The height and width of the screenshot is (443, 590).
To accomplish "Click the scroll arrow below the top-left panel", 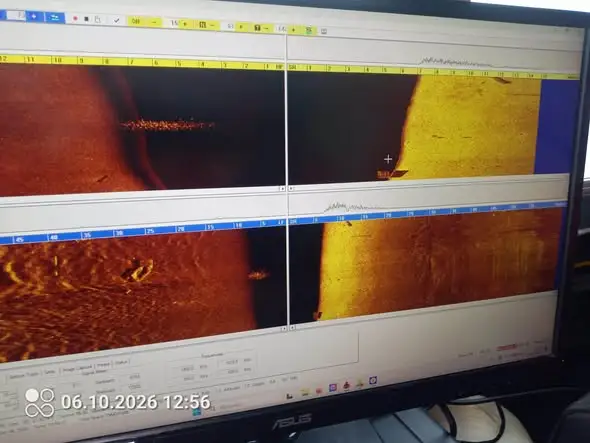I will pyautogui.click(x=282, y=189).
